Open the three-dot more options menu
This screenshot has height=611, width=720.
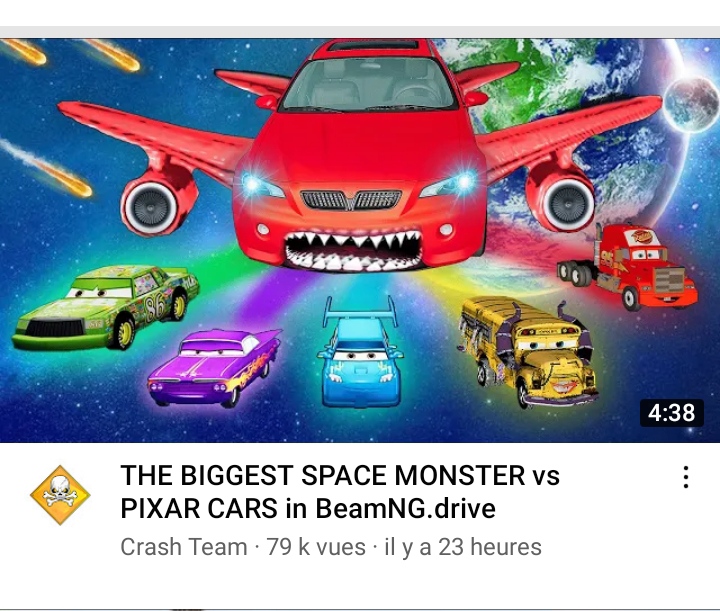coord(686,477)
